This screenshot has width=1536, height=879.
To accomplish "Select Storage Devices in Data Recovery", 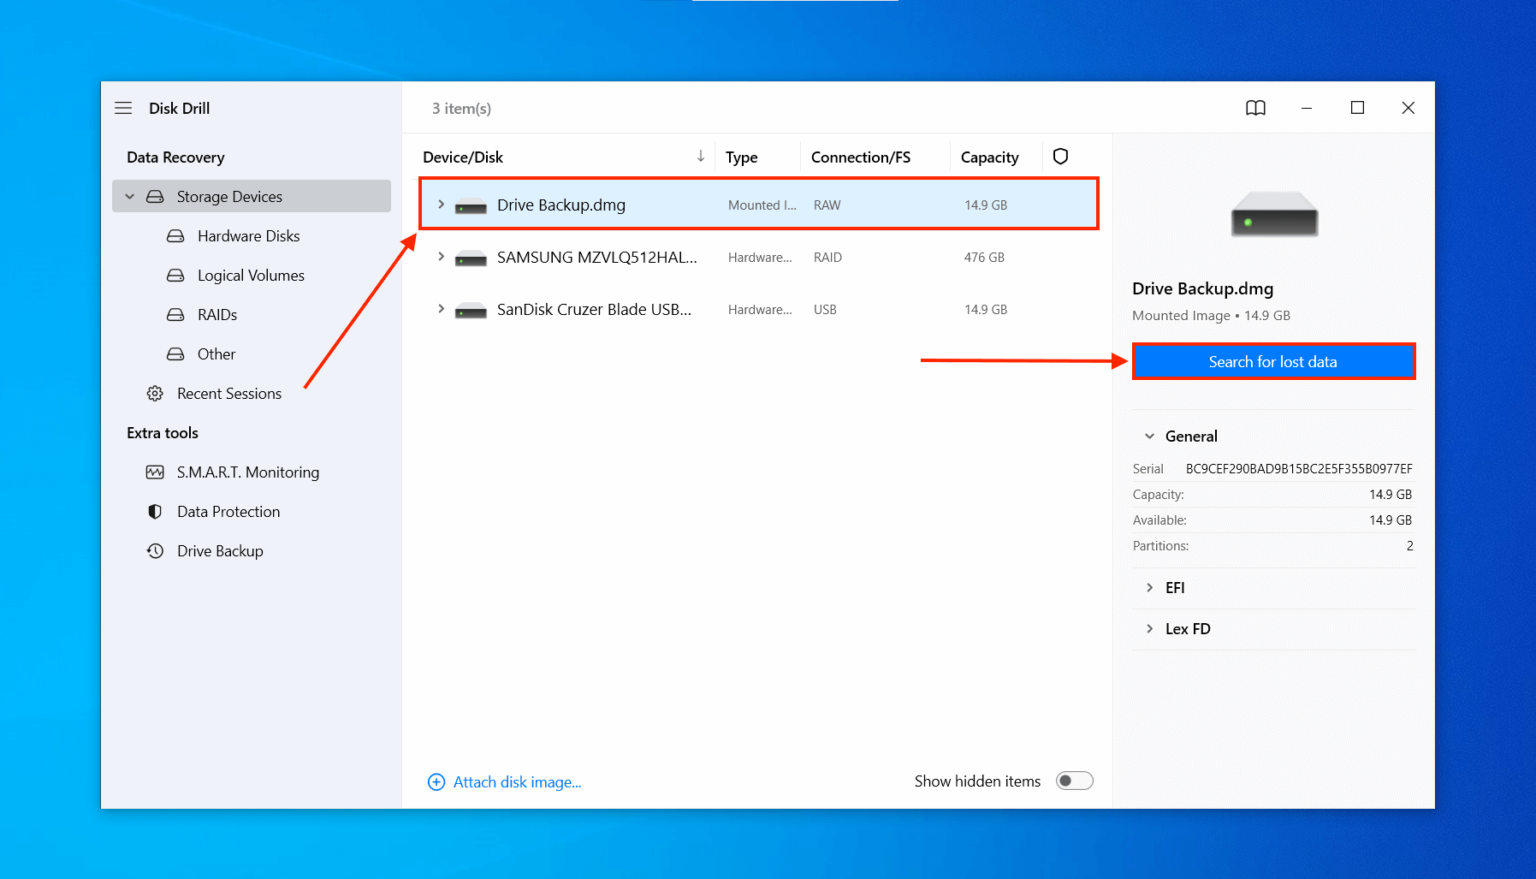I will pos(230,196).
